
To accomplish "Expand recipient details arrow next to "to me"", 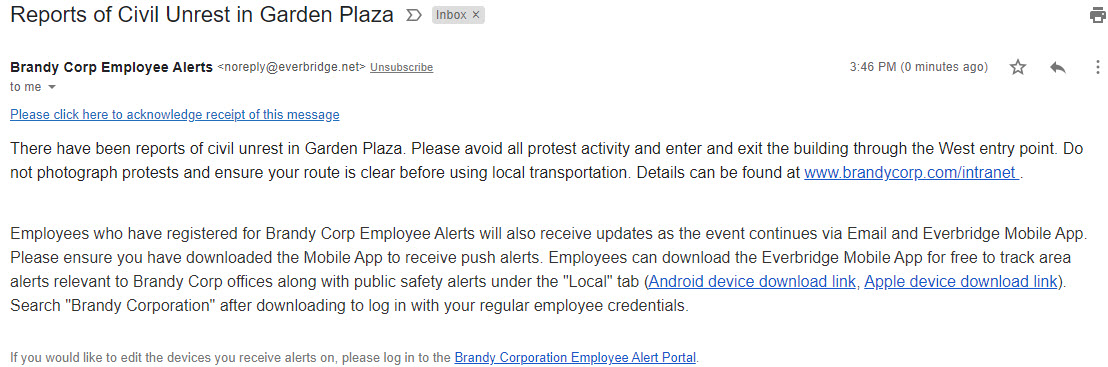I will pyautogui.click(x=52, y=88).
